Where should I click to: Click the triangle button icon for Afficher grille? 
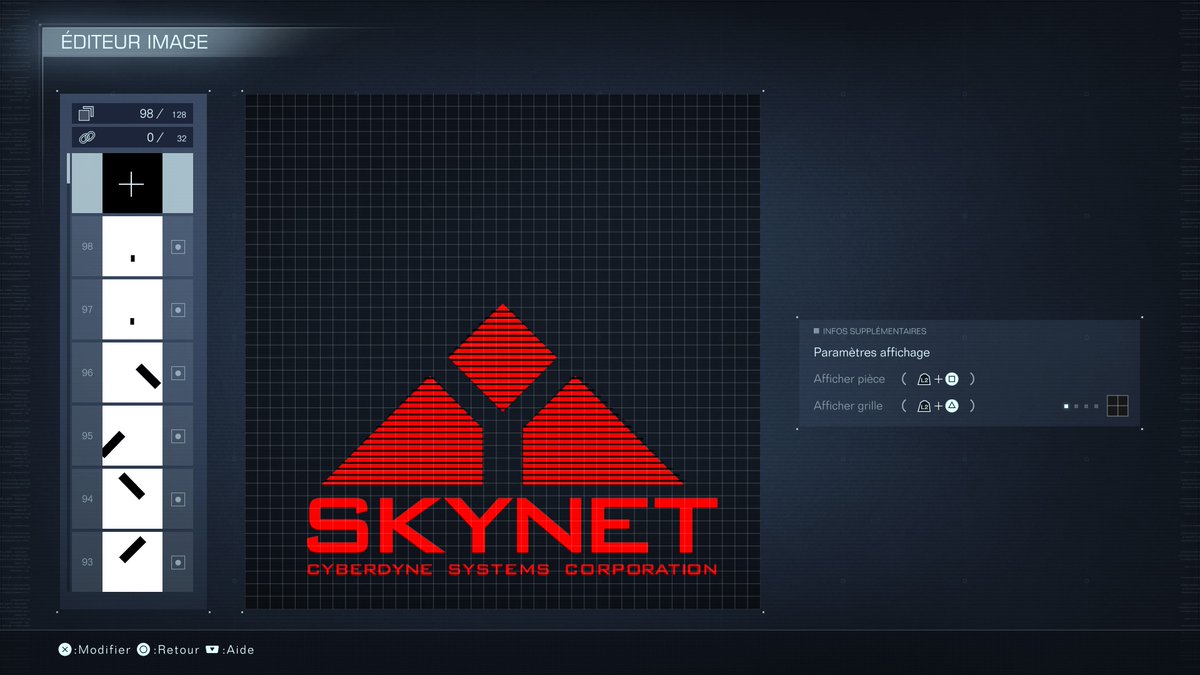[952, 406]
